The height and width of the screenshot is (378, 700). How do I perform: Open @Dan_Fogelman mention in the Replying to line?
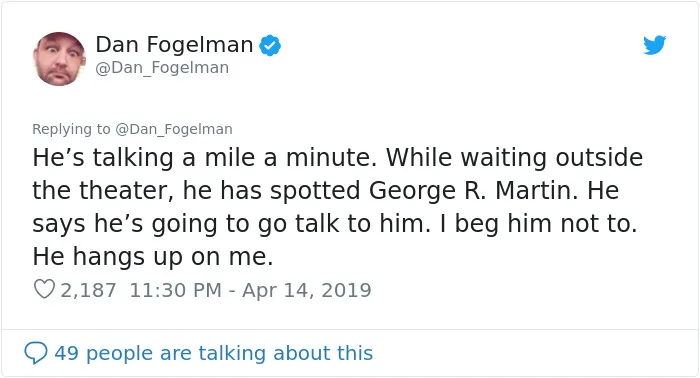[174, 129]
